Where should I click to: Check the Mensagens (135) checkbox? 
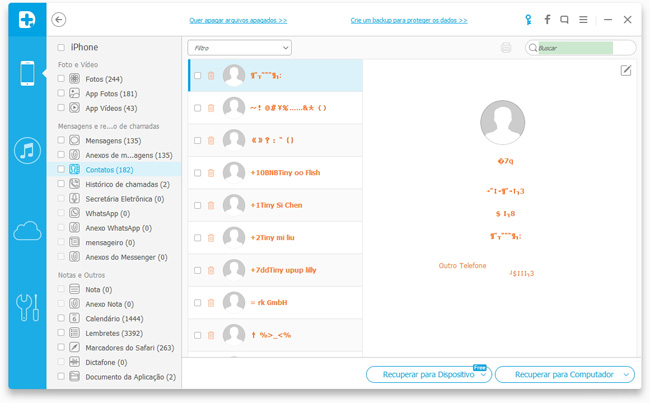61,140
